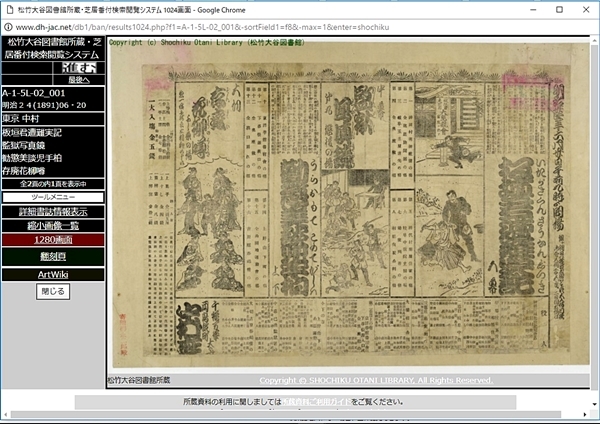Open the 翻刻Ⅱ transcription page
This screenshot has width=600, height=424.
(52, 257)
